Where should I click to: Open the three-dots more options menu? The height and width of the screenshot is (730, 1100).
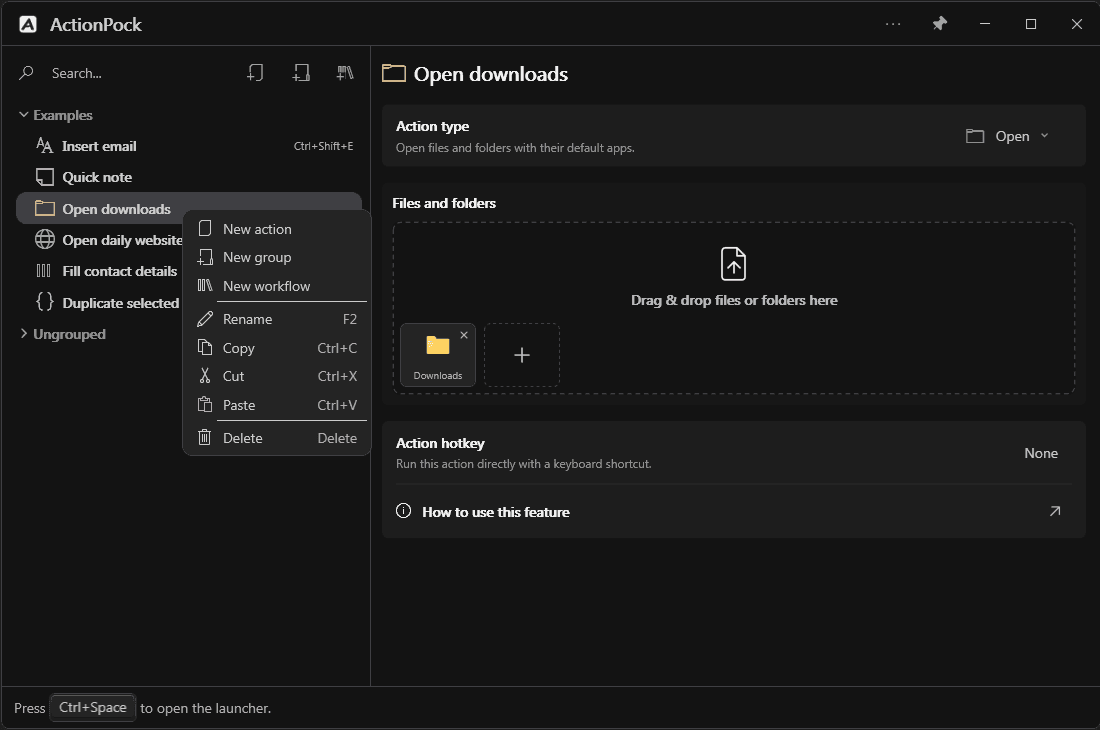tap(893, 24)
